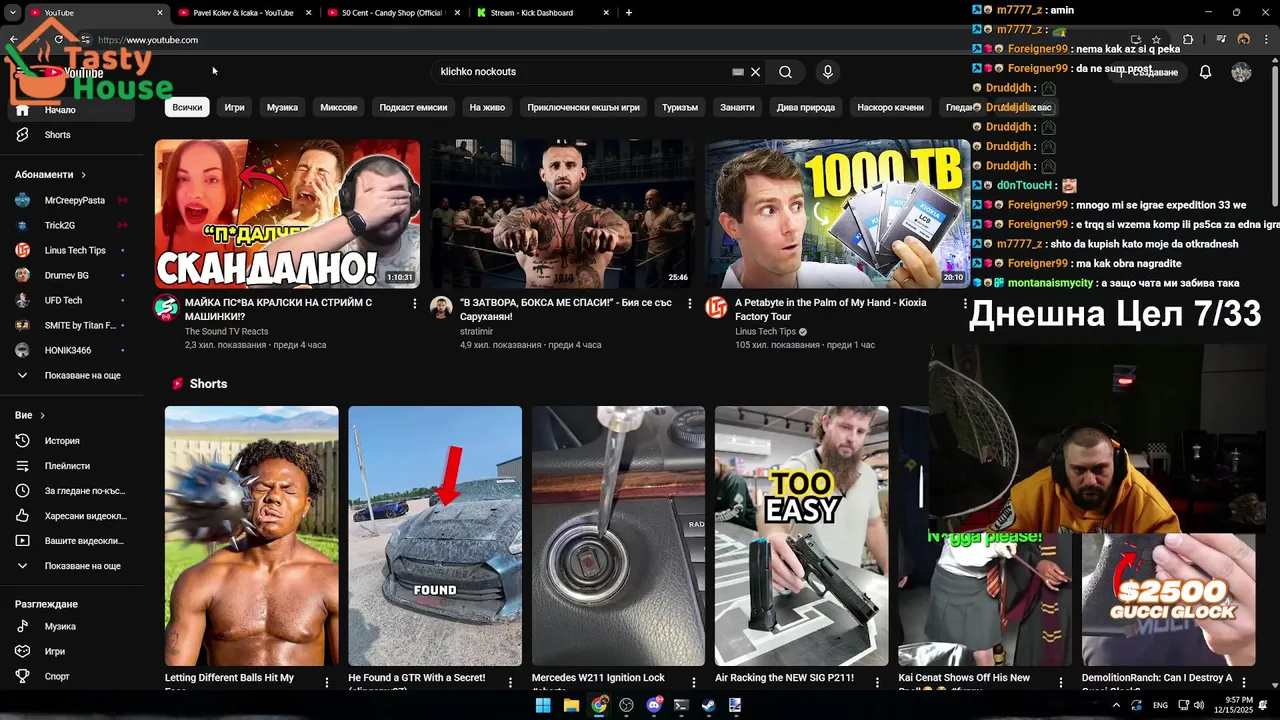The image size is (1280, 720).
Task: Open the Chrome three-dot menu
Action: tap(1266, 40)
